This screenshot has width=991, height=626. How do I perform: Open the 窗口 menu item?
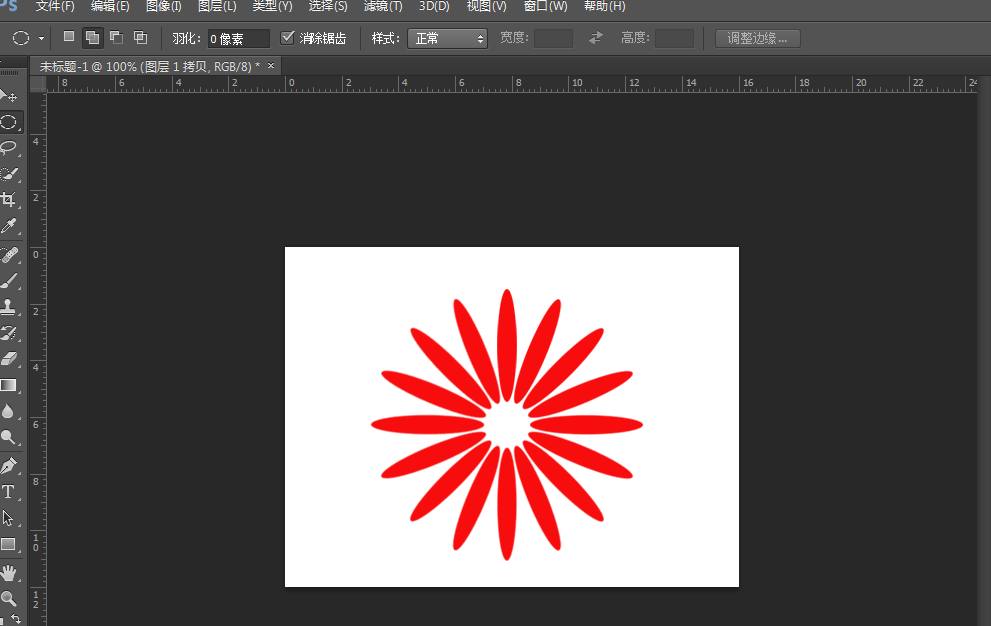pos(544,6)
